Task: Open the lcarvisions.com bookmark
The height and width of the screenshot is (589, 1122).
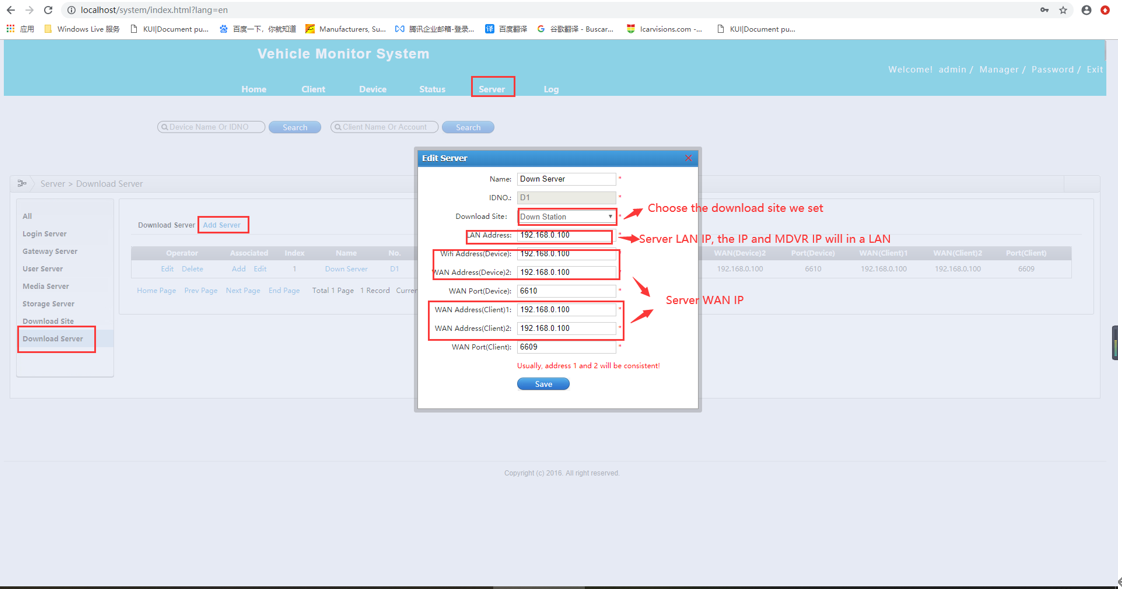Action: (x=664, y=29)
